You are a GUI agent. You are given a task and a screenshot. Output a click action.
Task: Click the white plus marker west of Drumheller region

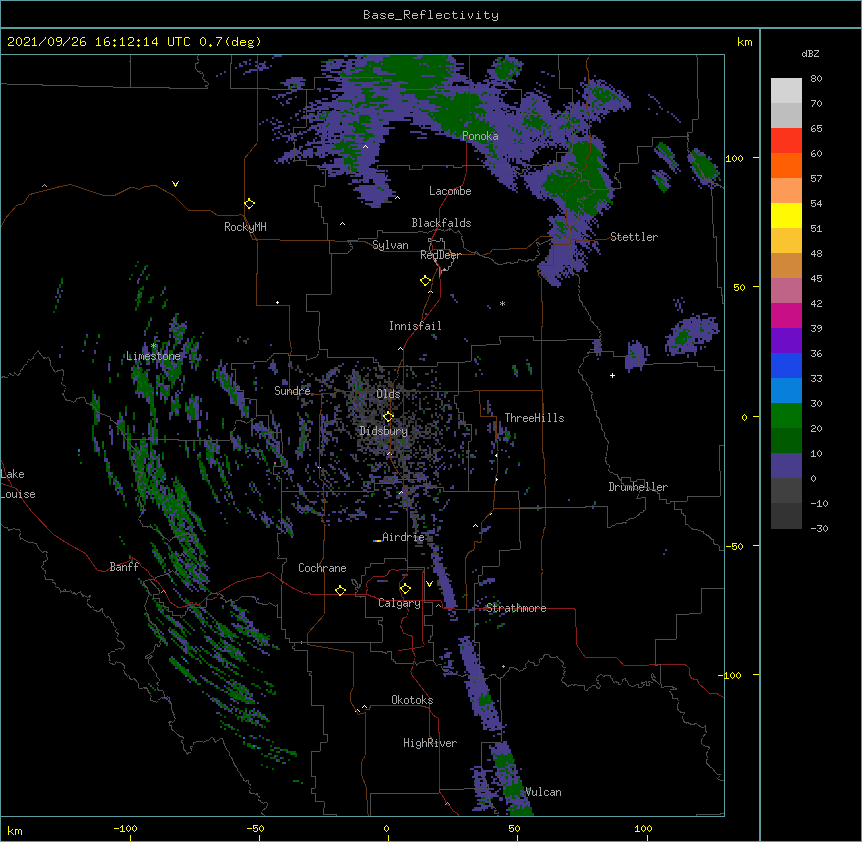coord(612,375)
